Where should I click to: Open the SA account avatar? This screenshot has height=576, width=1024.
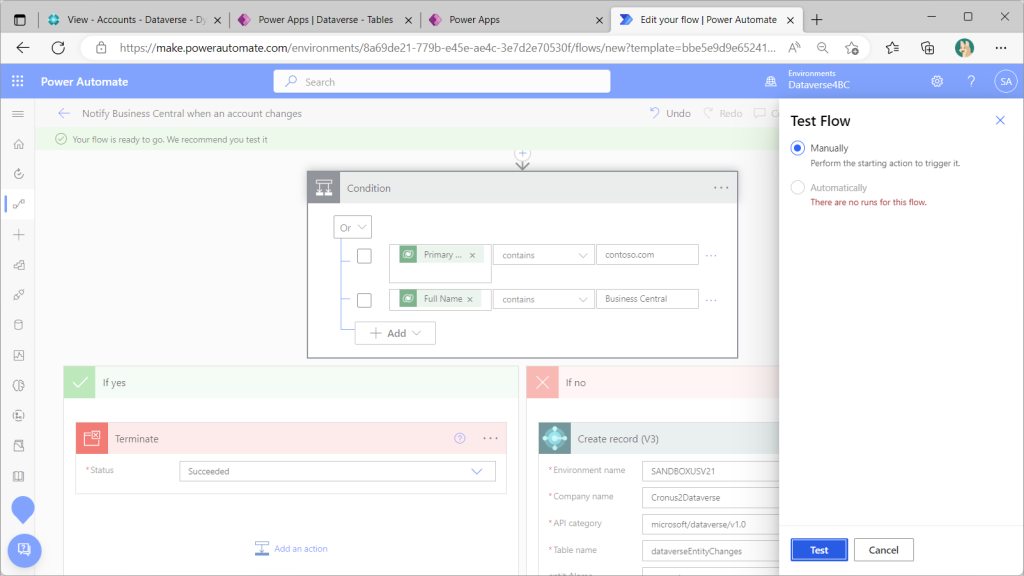(x=1006, y=82)
